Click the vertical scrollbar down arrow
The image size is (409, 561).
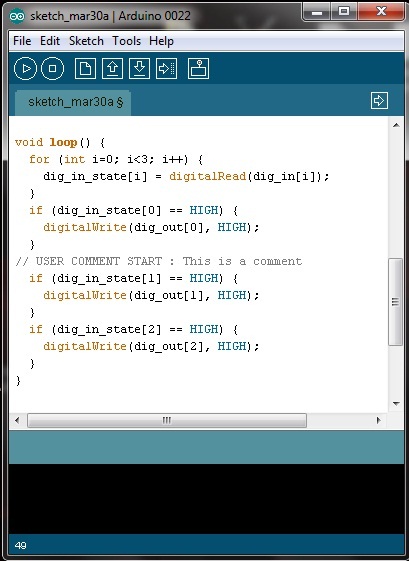click(396, 404)
